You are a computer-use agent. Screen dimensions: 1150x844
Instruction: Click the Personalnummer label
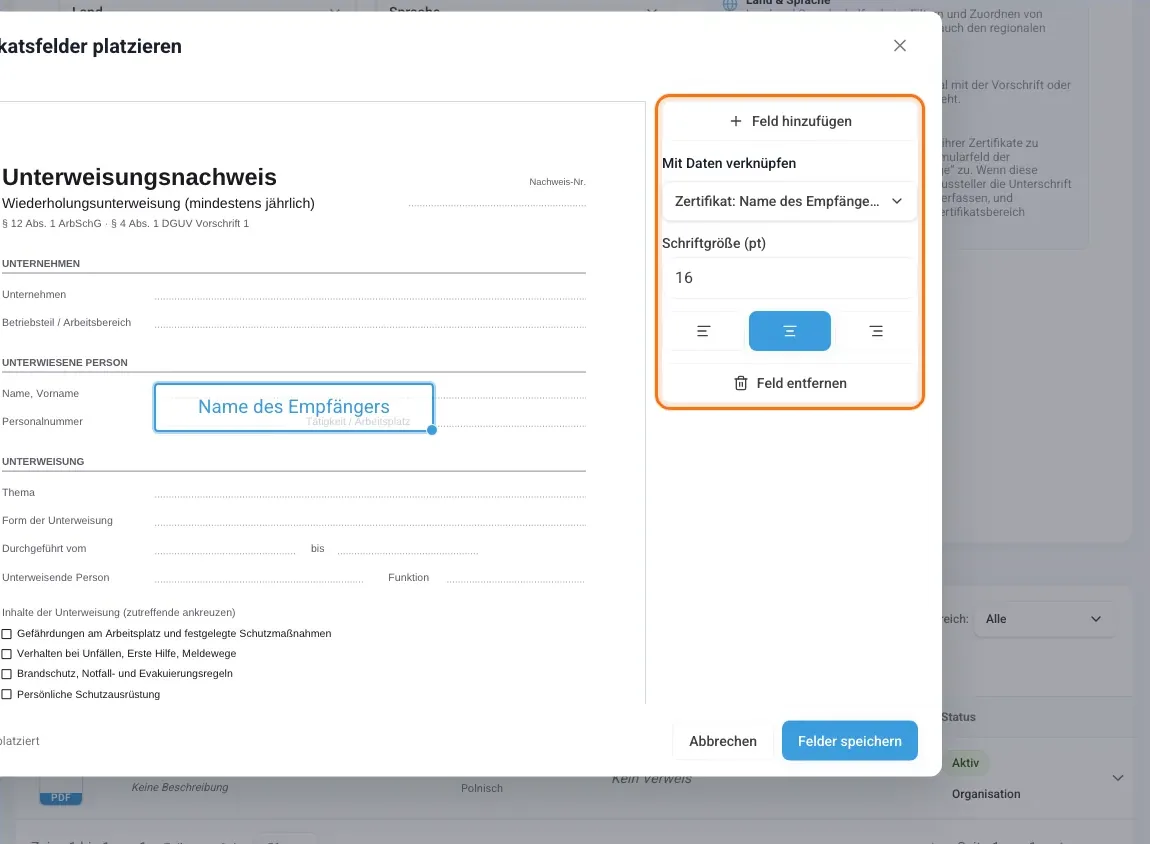tap(43, 422)
